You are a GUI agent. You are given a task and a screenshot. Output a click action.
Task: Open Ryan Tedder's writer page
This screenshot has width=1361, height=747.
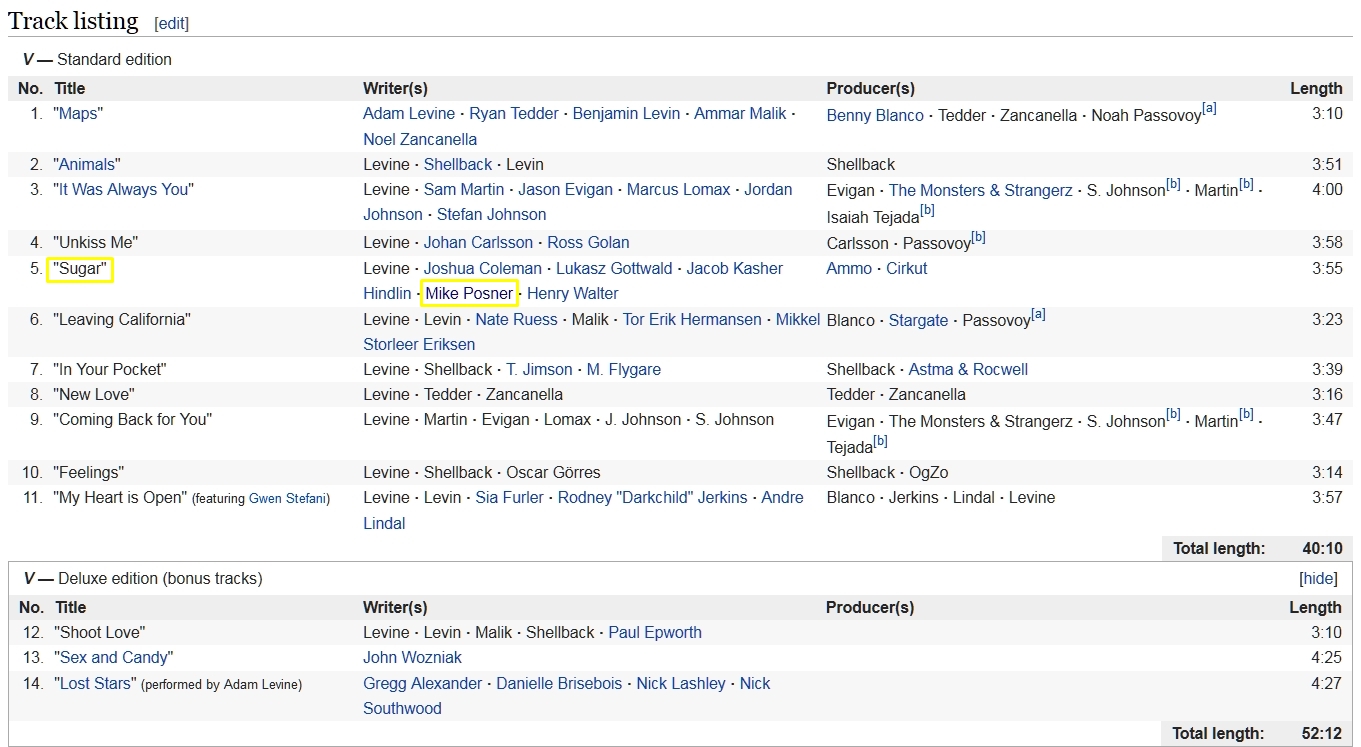[514, 114]
